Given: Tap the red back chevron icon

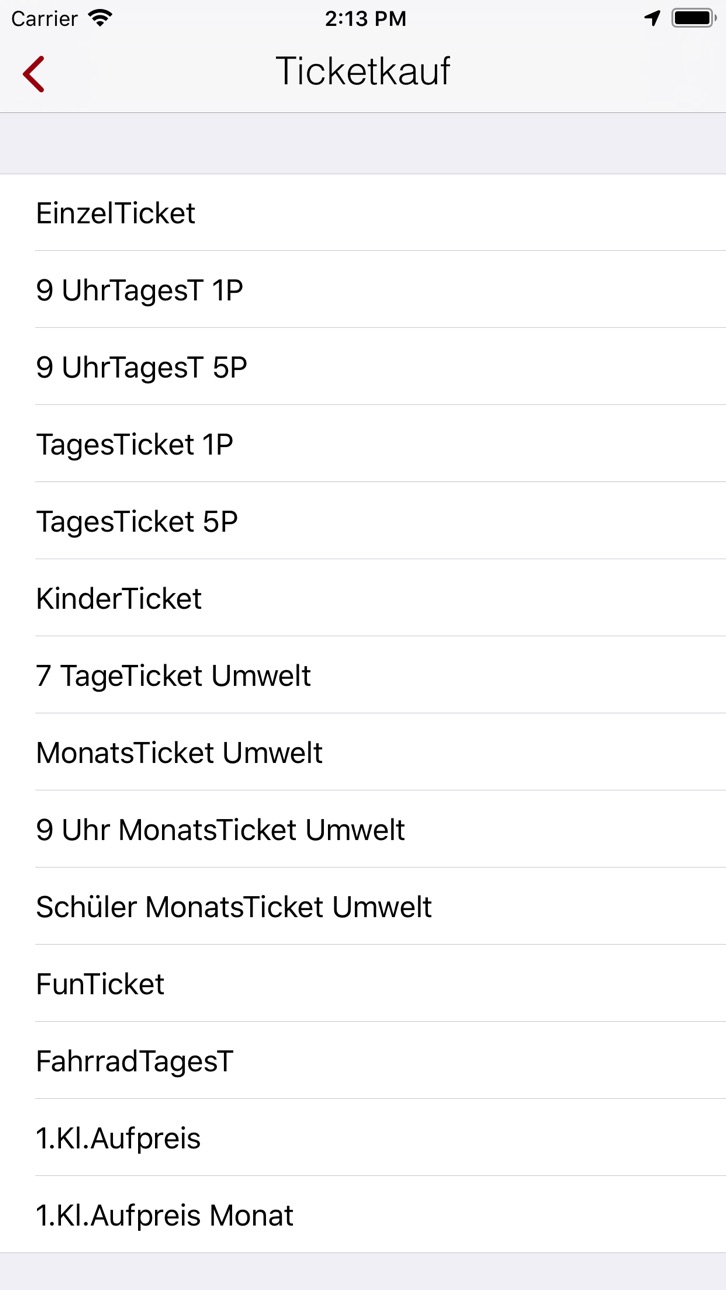Looking at the screenshot, I should [34, 74].
